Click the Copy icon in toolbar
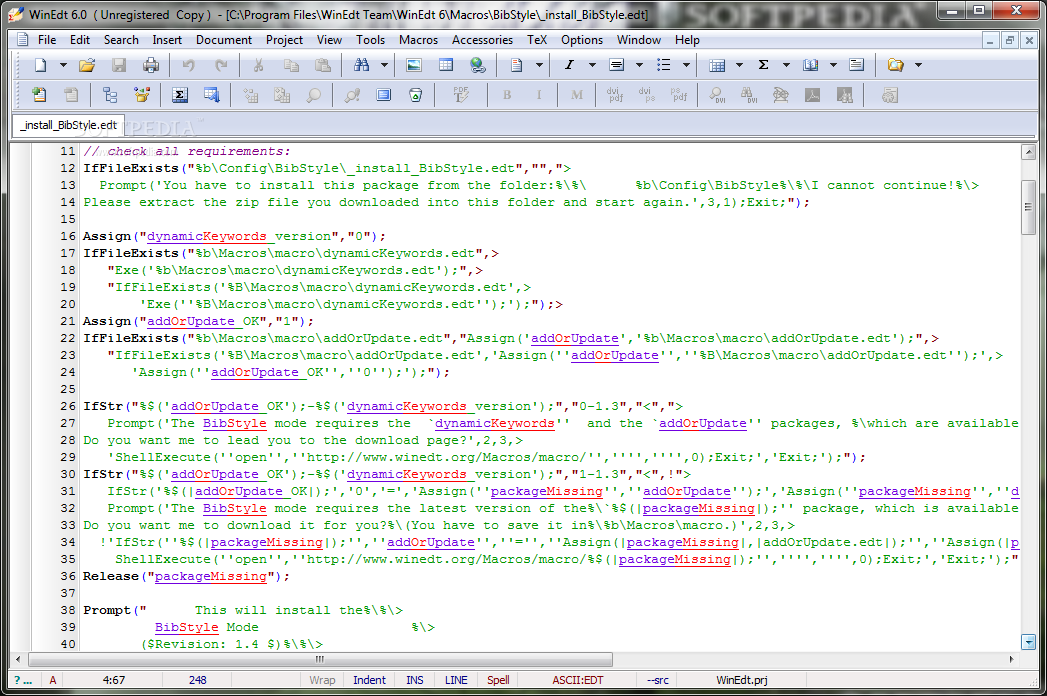 point(291,65)
